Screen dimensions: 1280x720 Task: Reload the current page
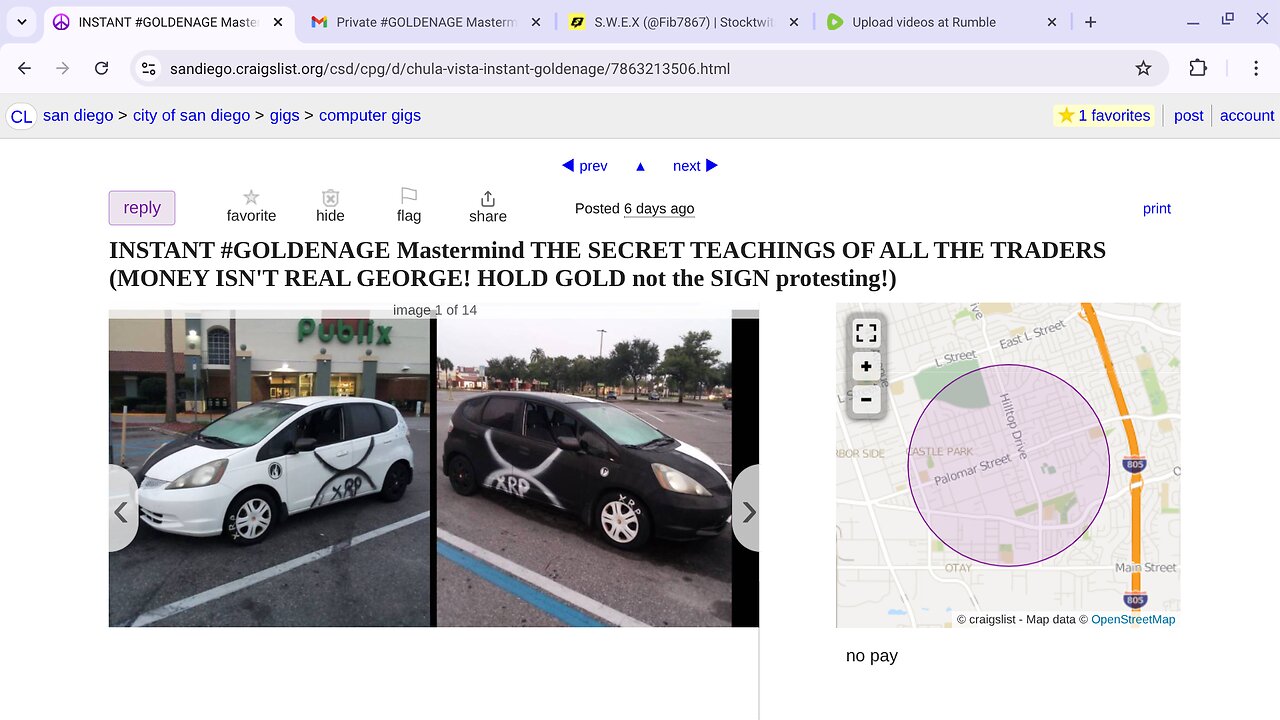101,68
